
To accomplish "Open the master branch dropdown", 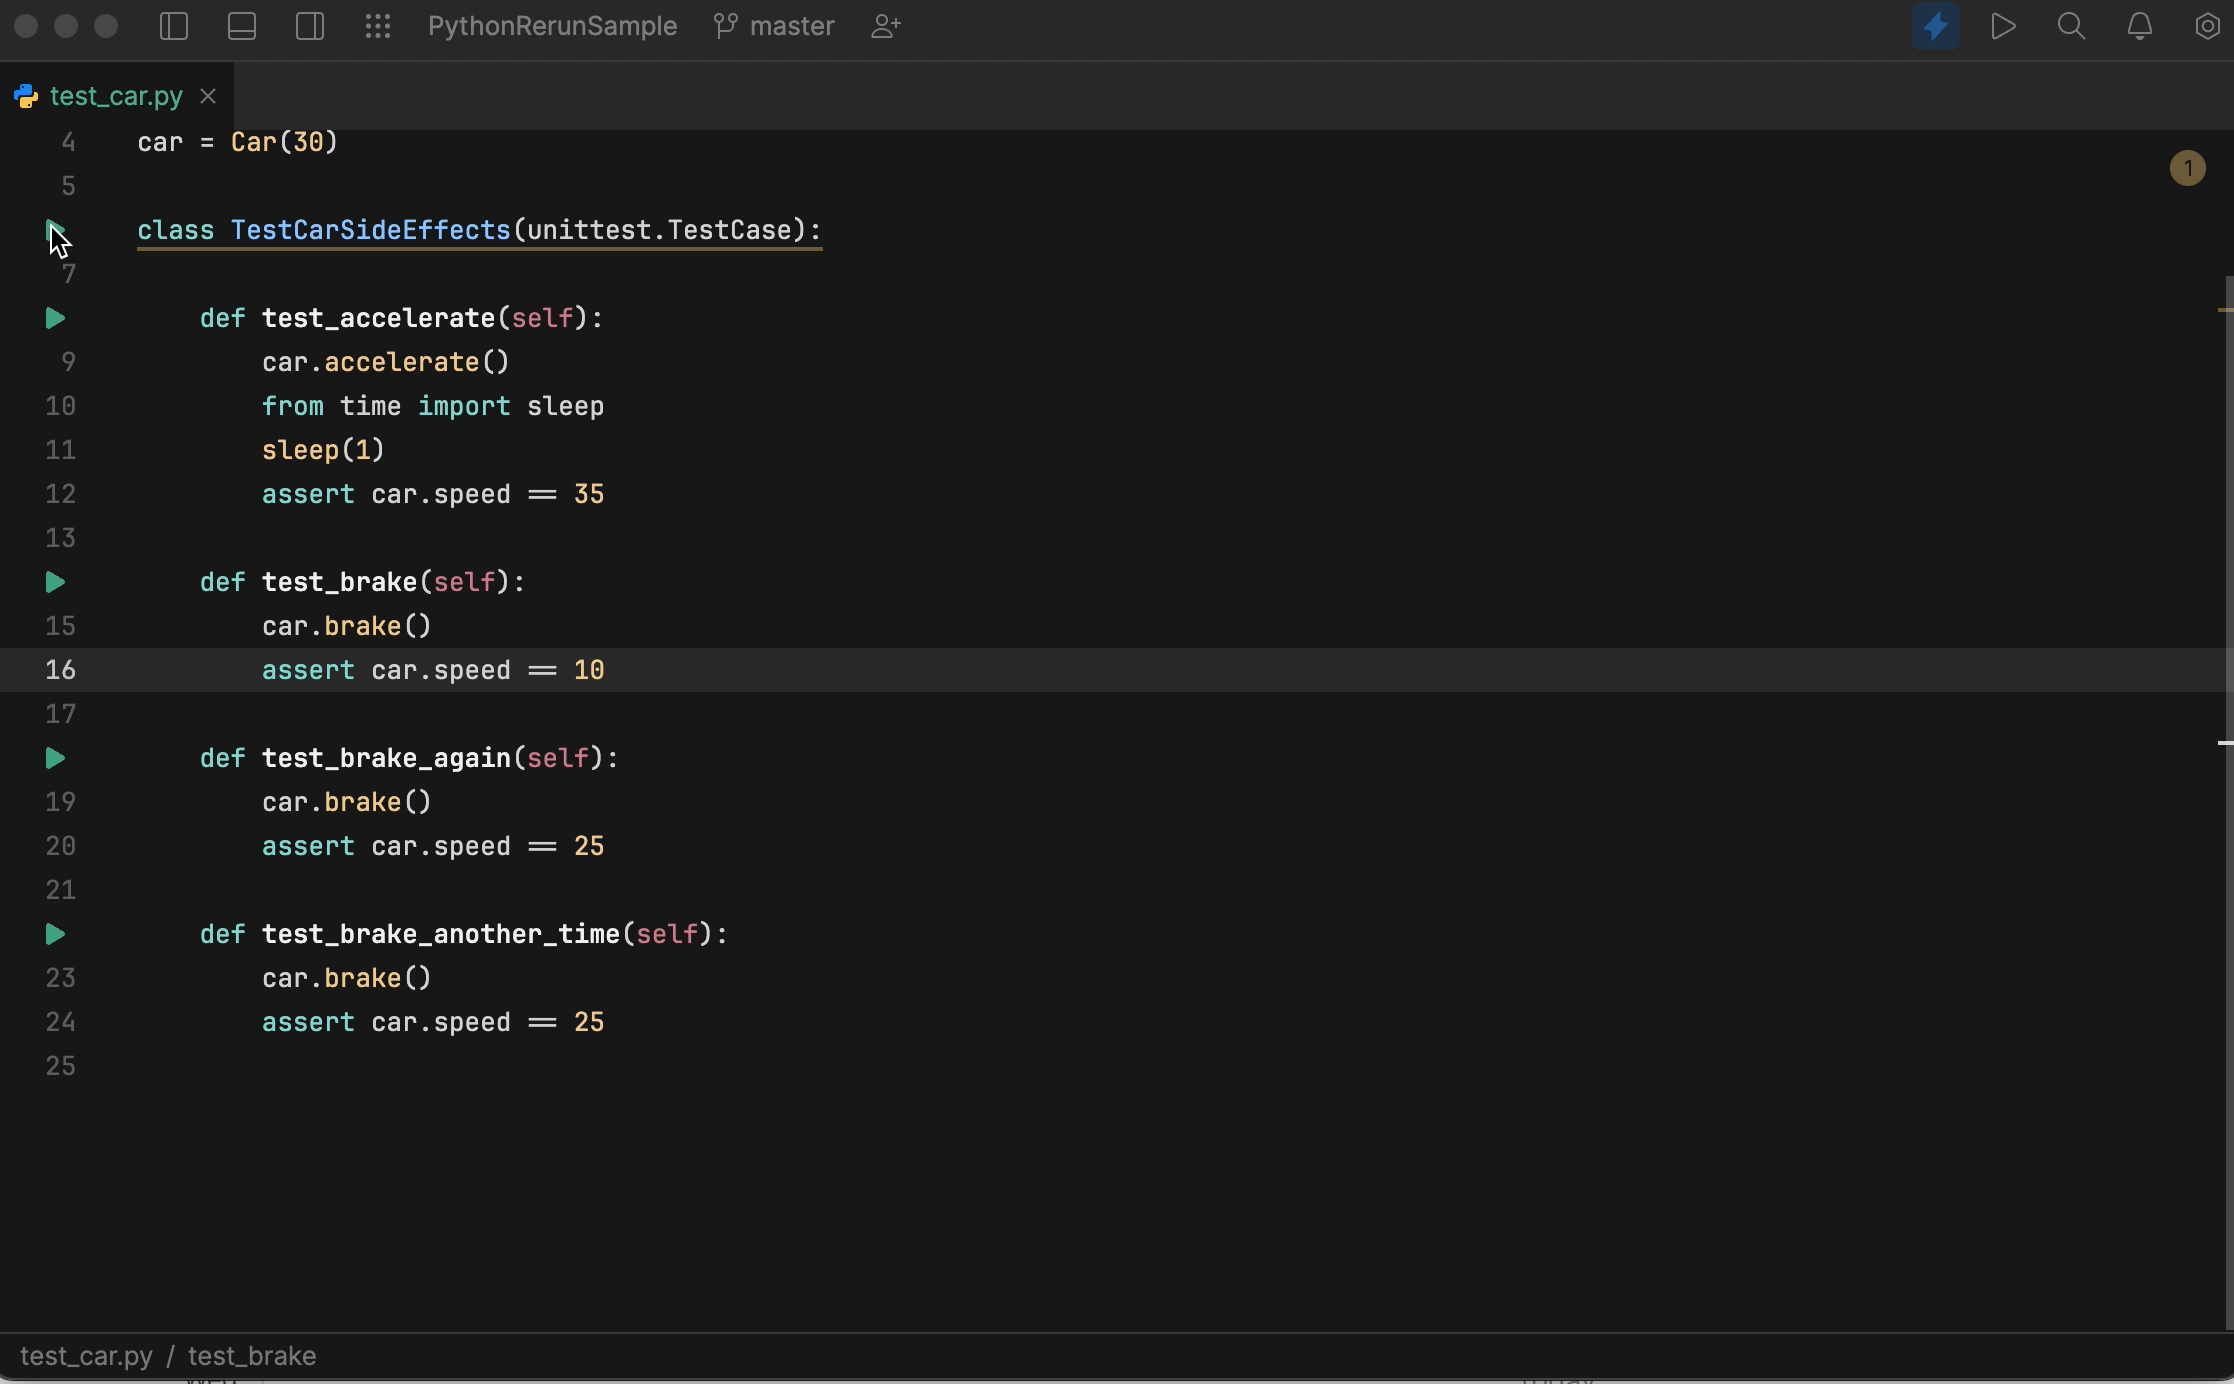I will point(775,26).
